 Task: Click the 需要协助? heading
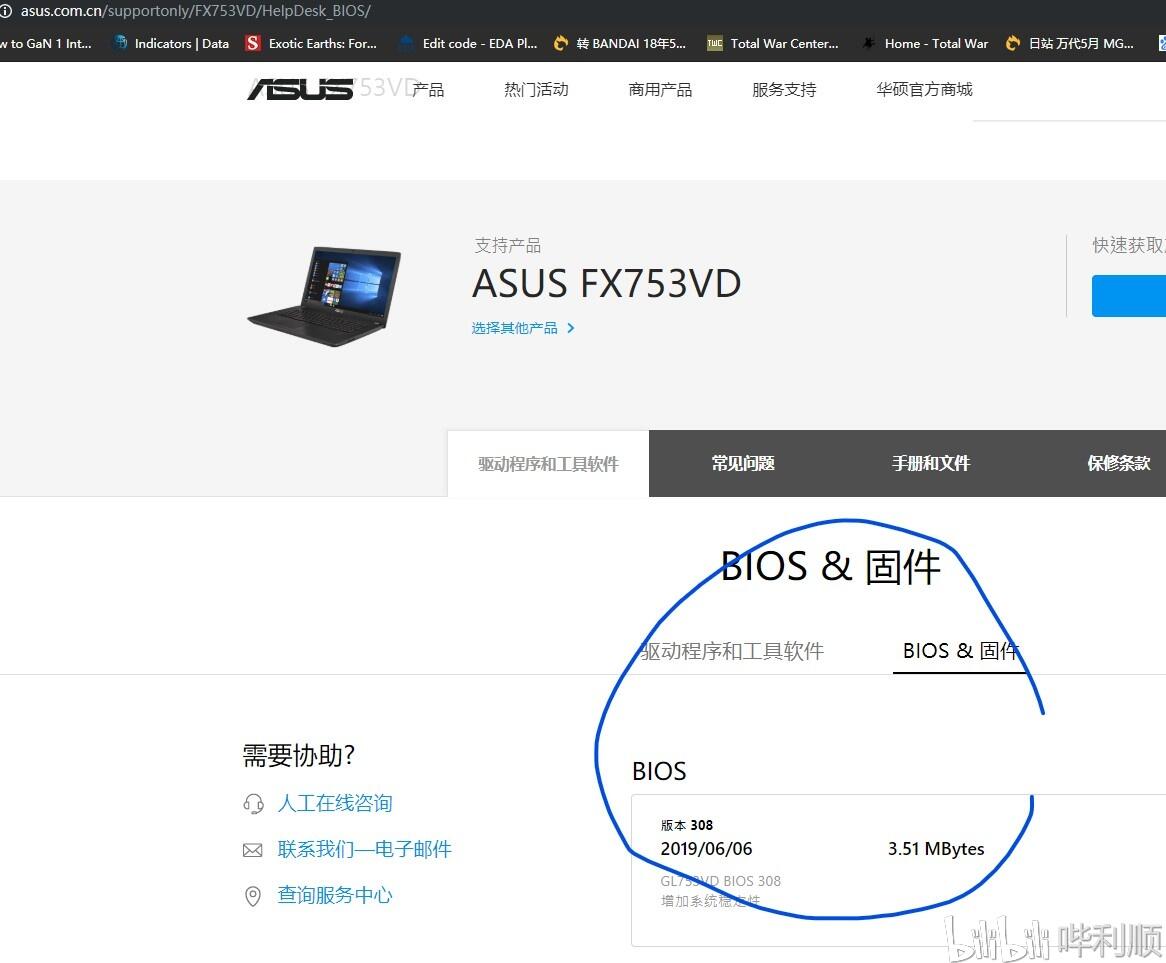click(298, 756)
